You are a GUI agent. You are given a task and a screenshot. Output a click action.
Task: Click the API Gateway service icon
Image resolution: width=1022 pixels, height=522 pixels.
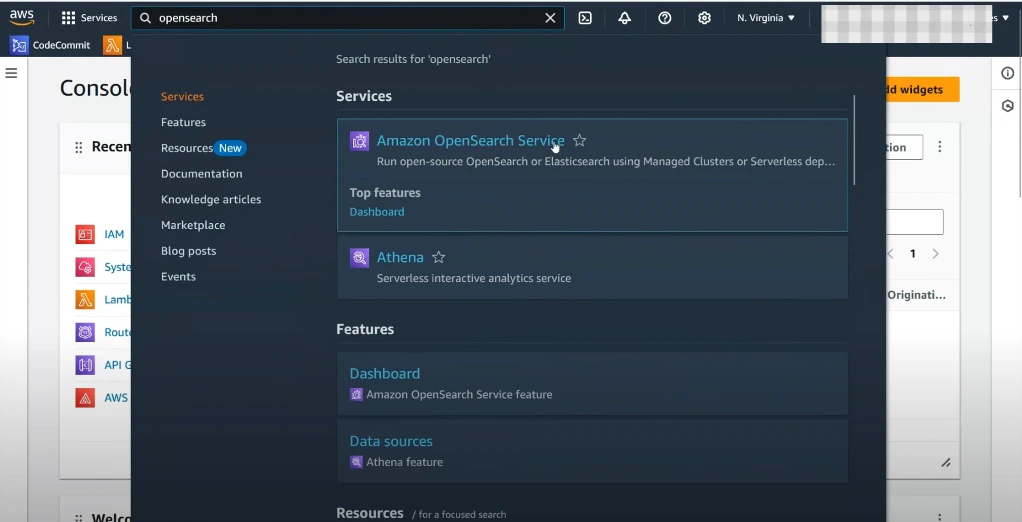tap(85, 365)
